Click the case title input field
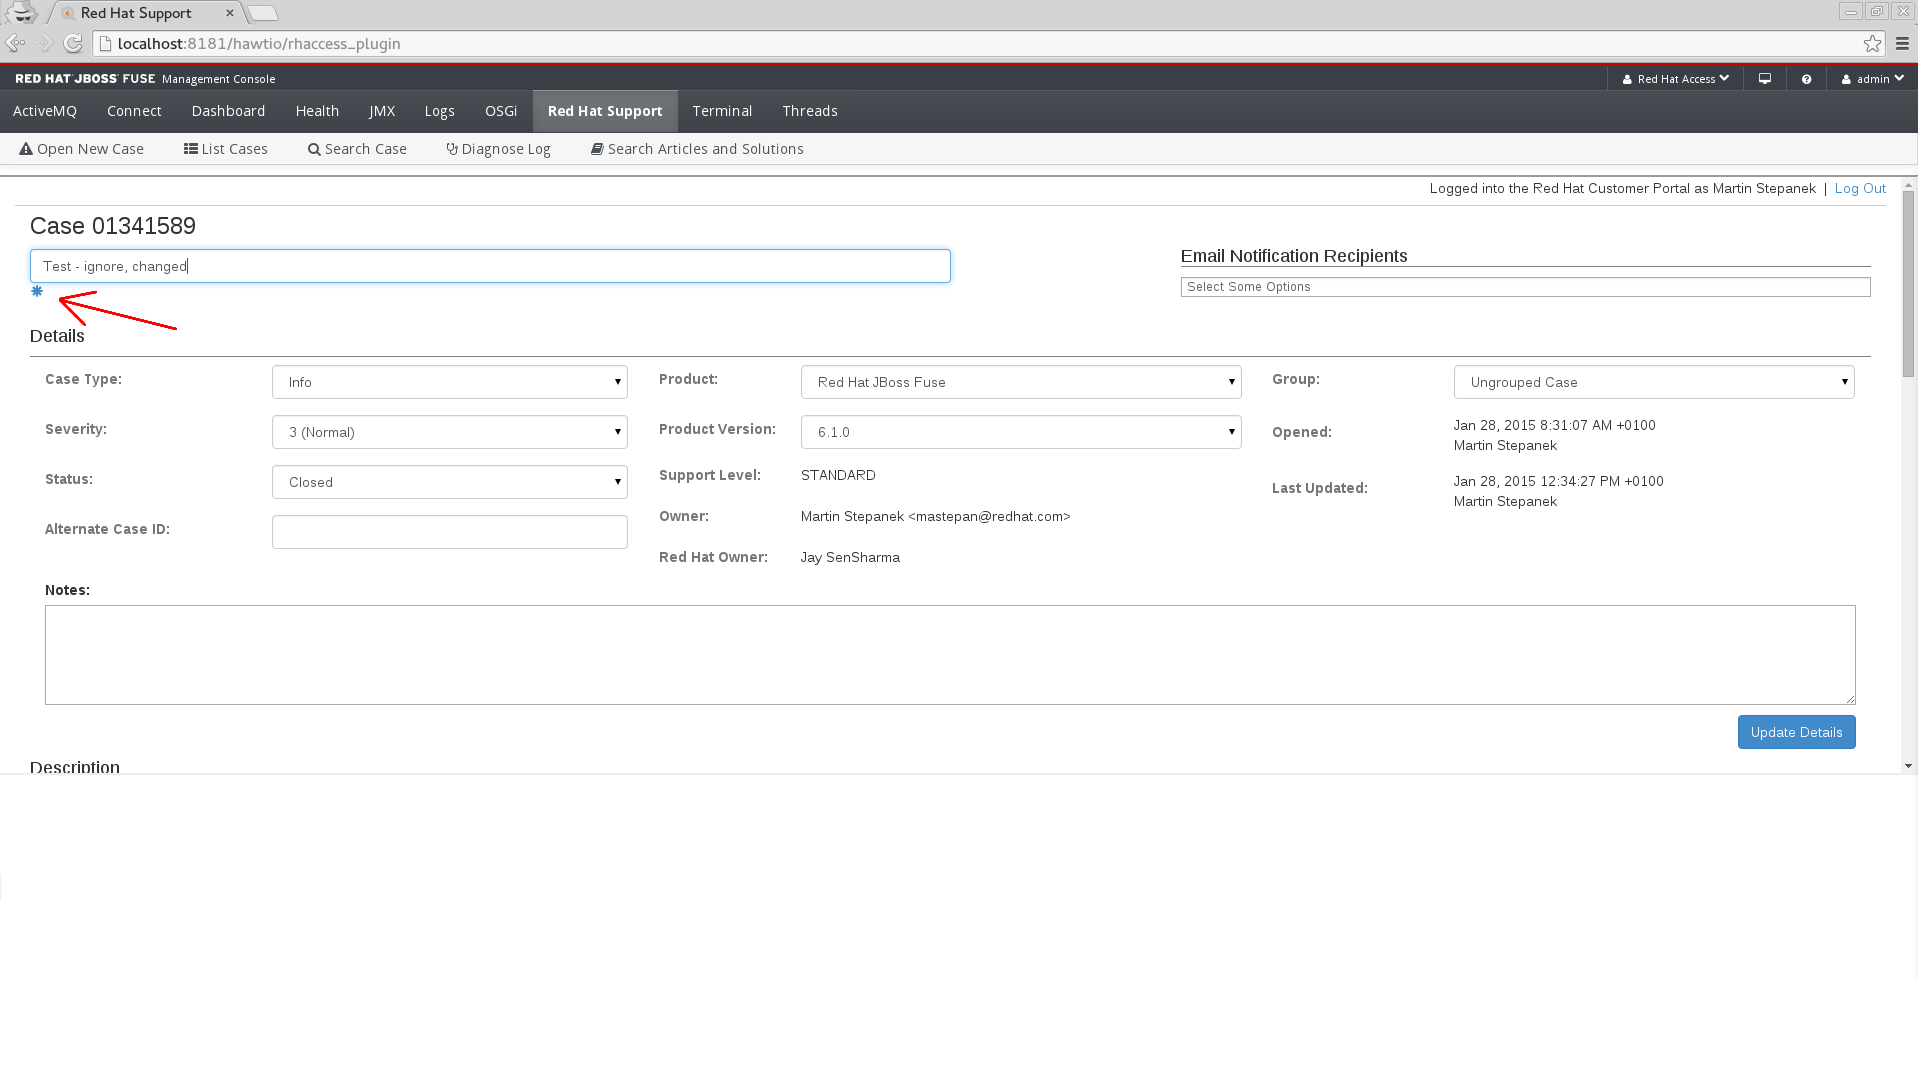This screenshot has height=1080, width=1918. [490, 266]
